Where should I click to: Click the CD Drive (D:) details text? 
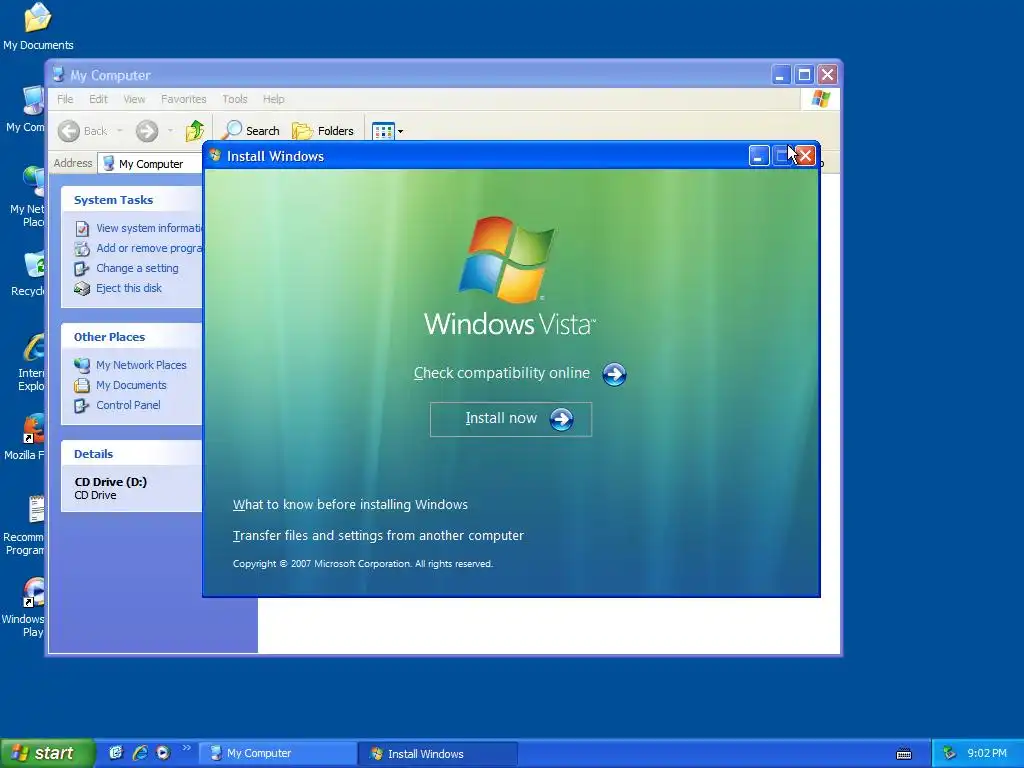click(x=110, y=482)
